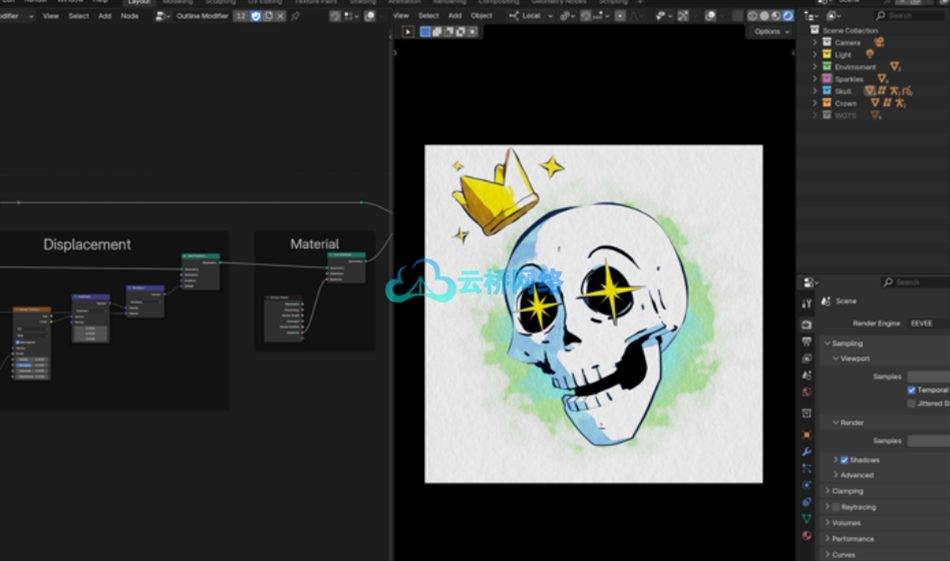
Task: Expand the Sparkles collection
Action: (x=815, y=79)
